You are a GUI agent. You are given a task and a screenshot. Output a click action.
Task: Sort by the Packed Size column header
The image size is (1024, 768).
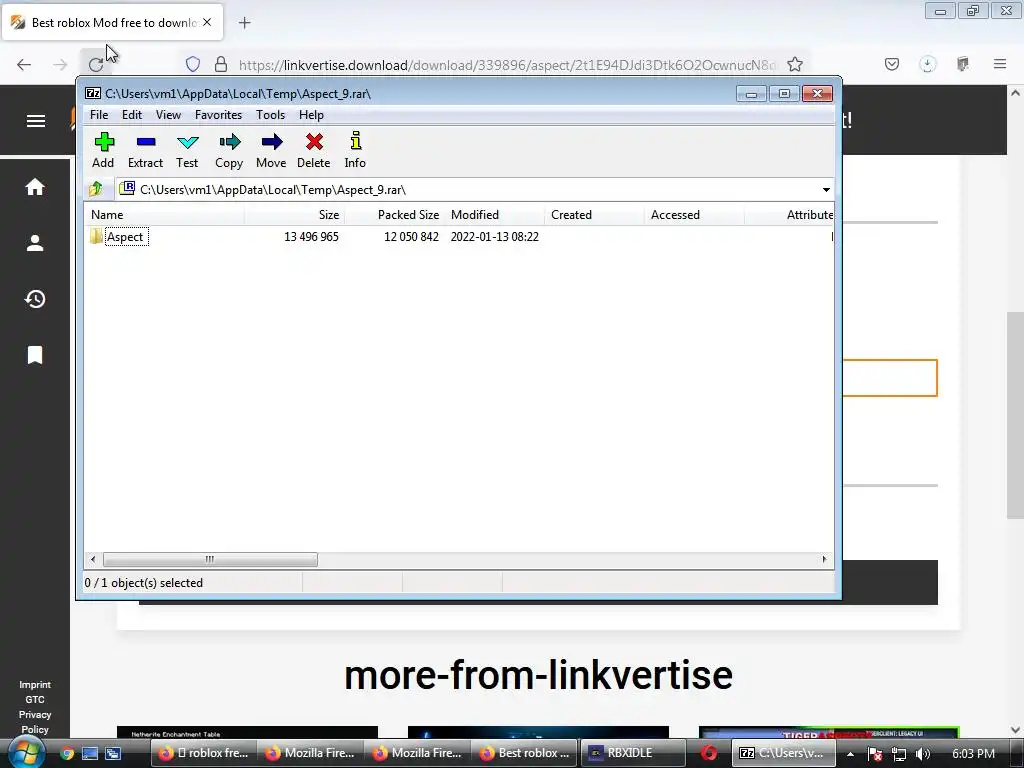pos(394,215)
